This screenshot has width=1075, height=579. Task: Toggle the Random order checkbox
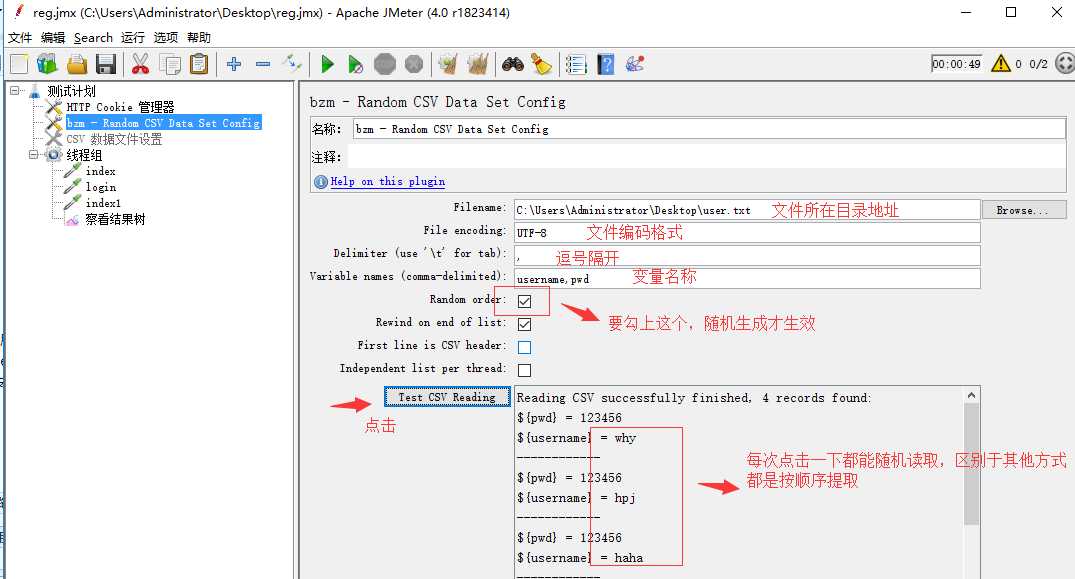coord(524,301)
